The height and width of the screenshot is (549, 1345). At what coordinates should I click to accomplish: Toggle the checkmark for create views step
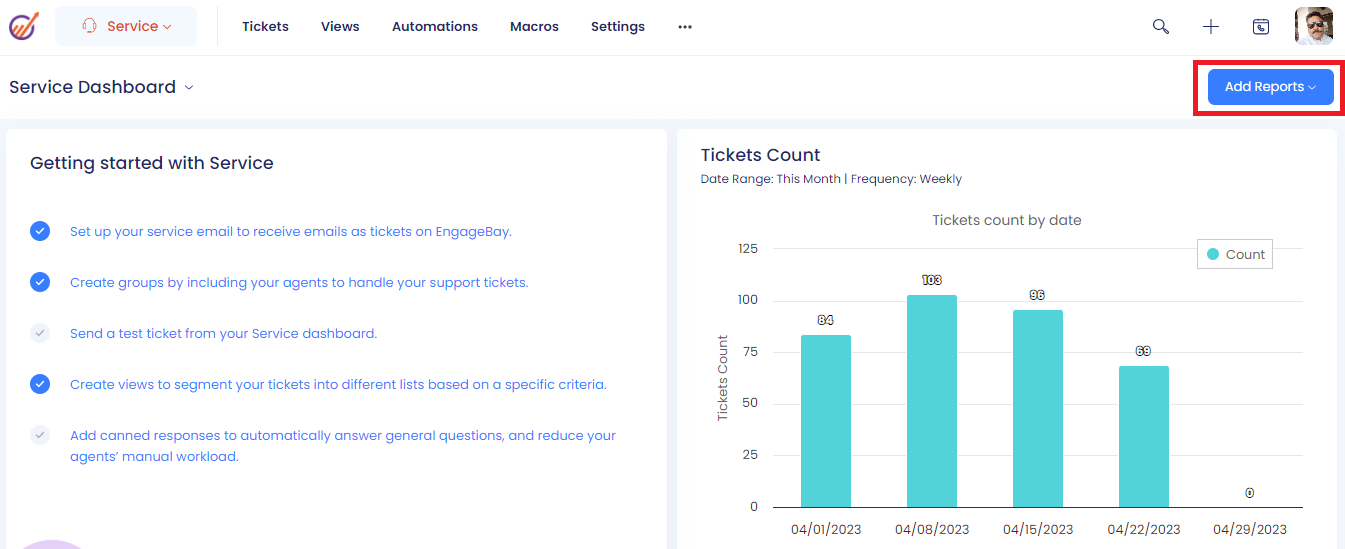tap(40, 384)
